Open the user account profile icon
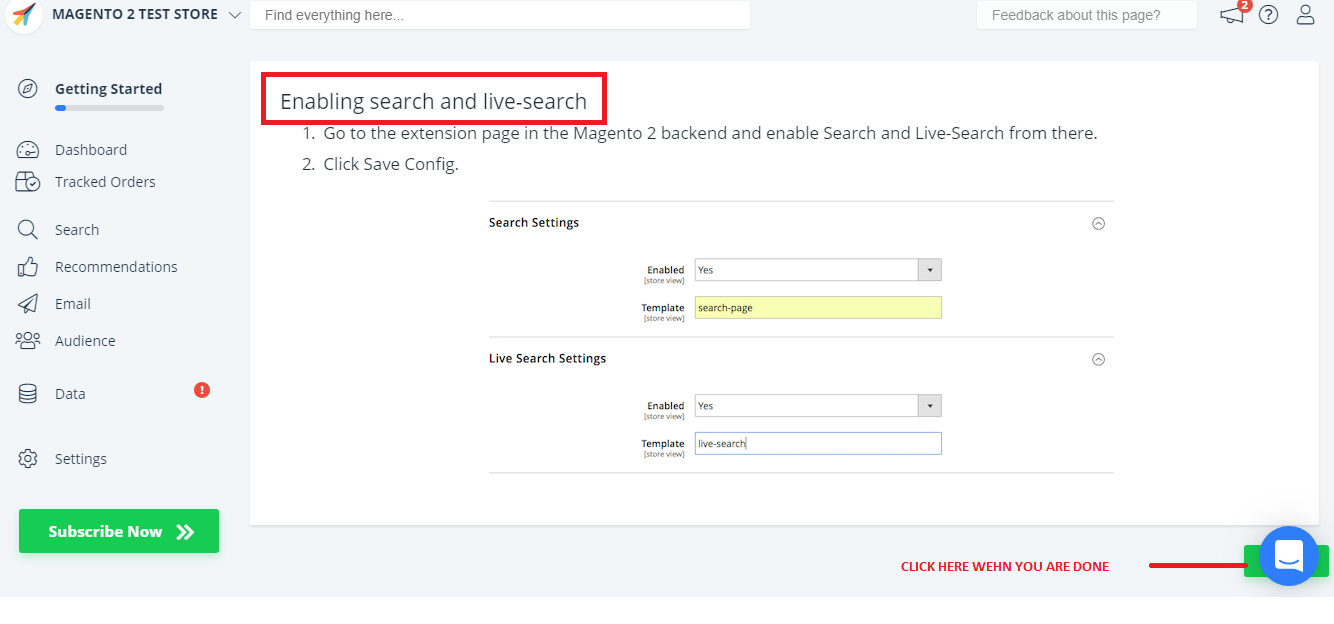The height and width of the screenshot is (624, 1334). point(1305,15)
